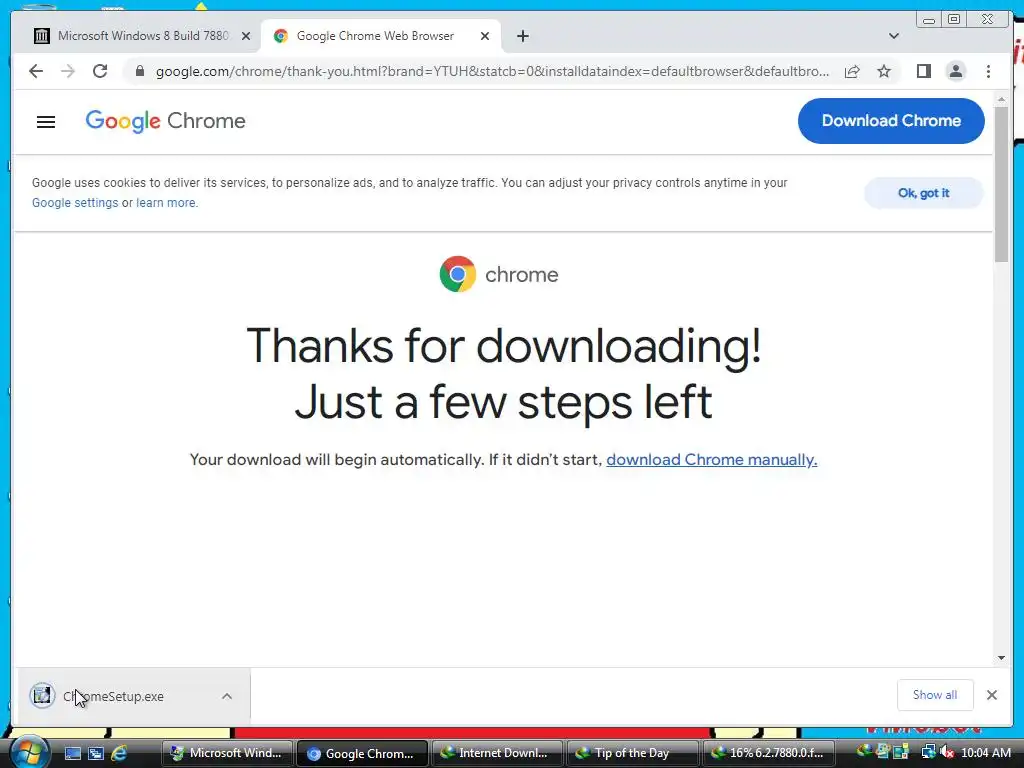Click the 10:04 AM clock
The width and height of the screenshot is (1024, 768).
click(x=985, y=752)
